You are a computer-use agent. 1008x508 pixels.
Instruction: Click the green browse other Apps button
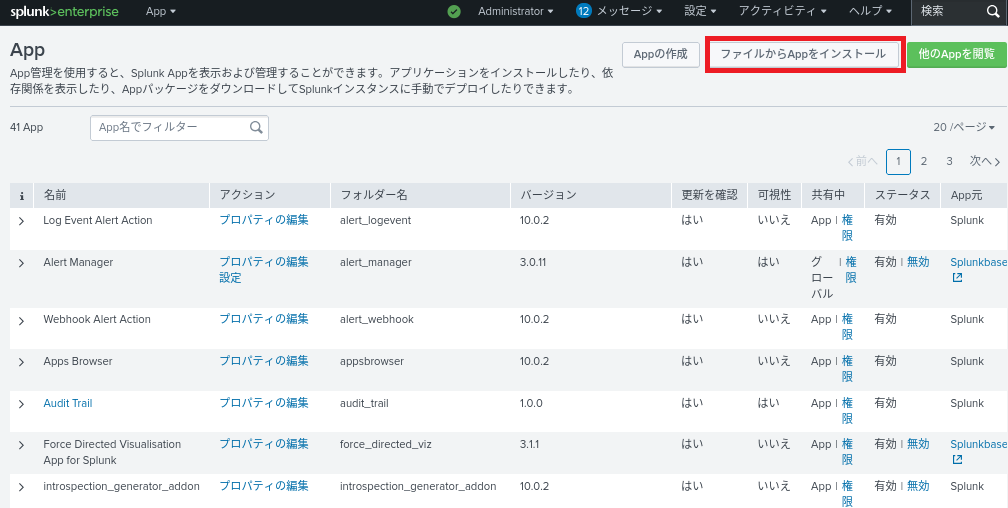pos(956,54)
